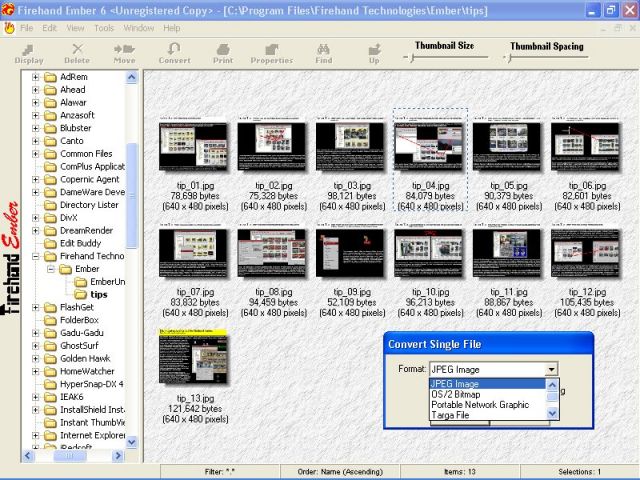640x480 pixels.
Task: Click the Order: Name (Ascending) status entry
Action: pos(340,472)
